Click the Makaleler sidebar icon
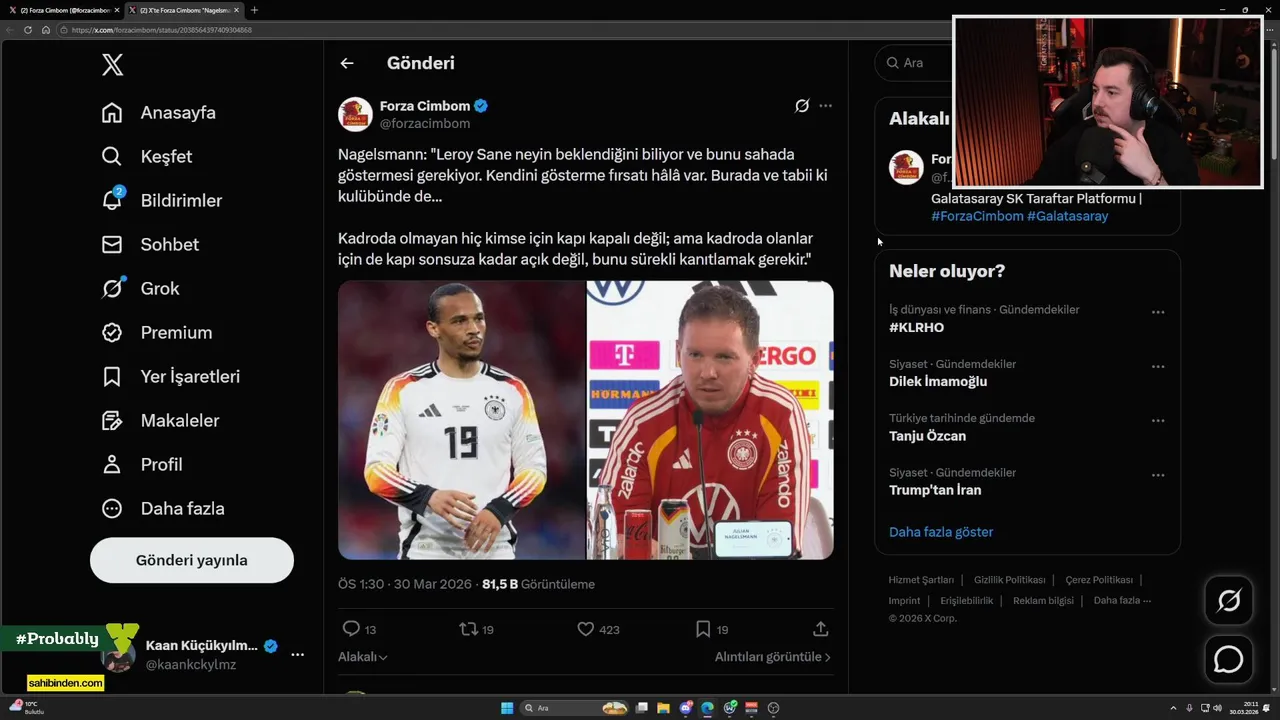This screenshot has height=720, width=1280. click(112, 421)
